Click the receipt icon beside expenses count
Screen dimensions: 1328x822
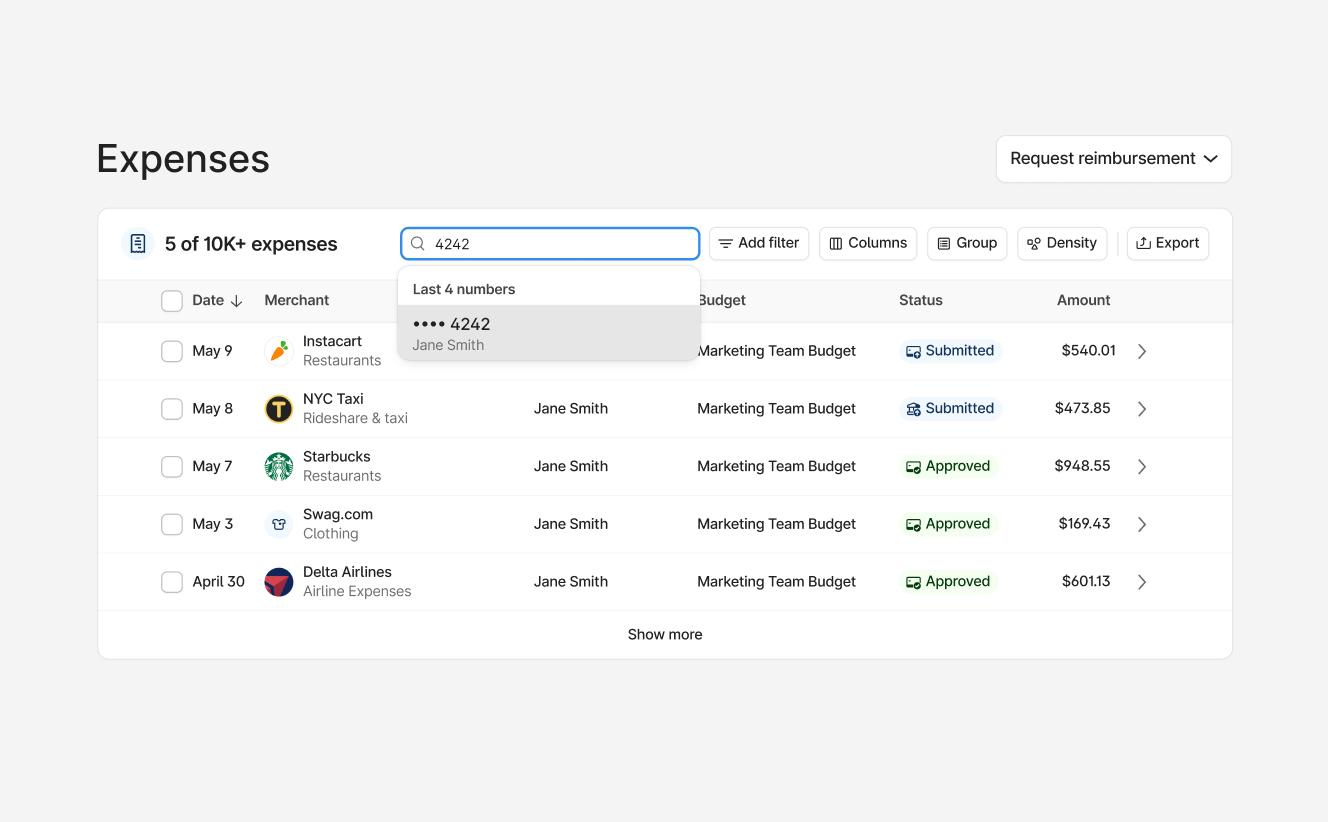click(138, 244)
